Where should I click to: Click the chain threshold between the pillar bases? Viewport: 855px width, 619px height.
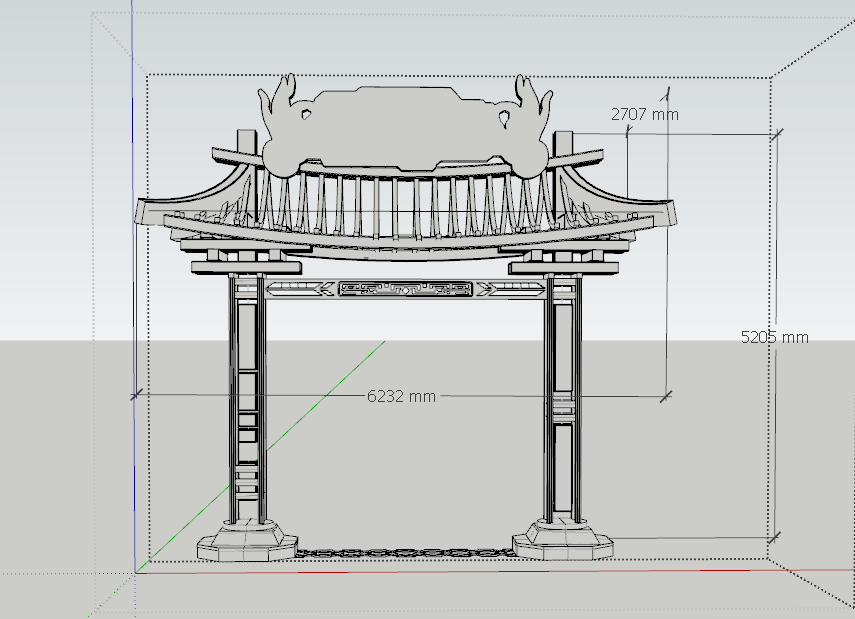coord(405,552)
